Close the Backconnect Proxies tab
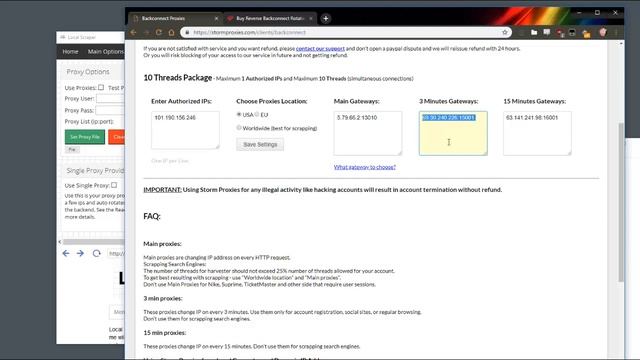 click(216, 18)
